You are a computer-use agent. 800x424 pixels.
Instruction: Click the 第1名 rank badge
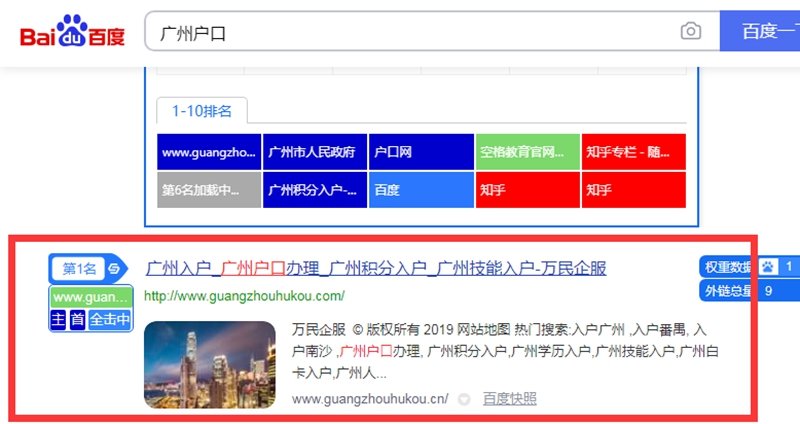[79, 268]
